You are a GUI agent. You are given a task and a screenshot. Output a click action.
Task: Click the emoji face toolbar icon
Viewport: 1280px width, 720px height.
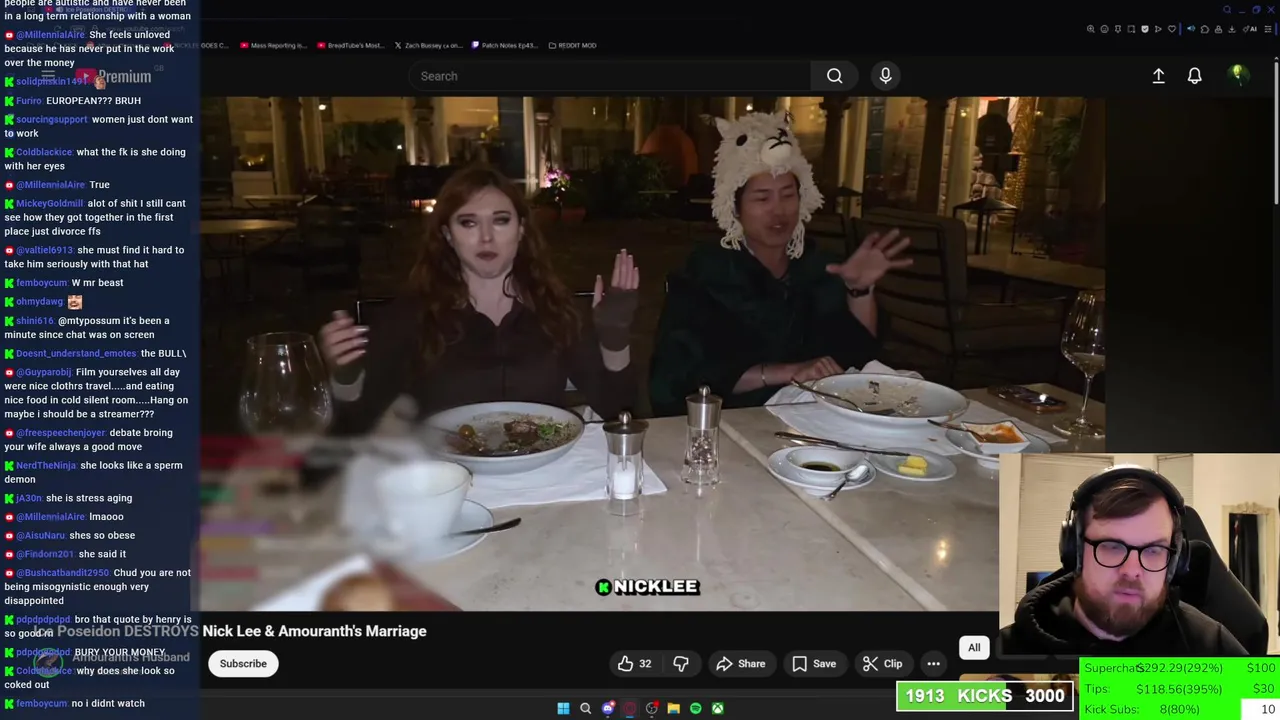(1104, 29)
